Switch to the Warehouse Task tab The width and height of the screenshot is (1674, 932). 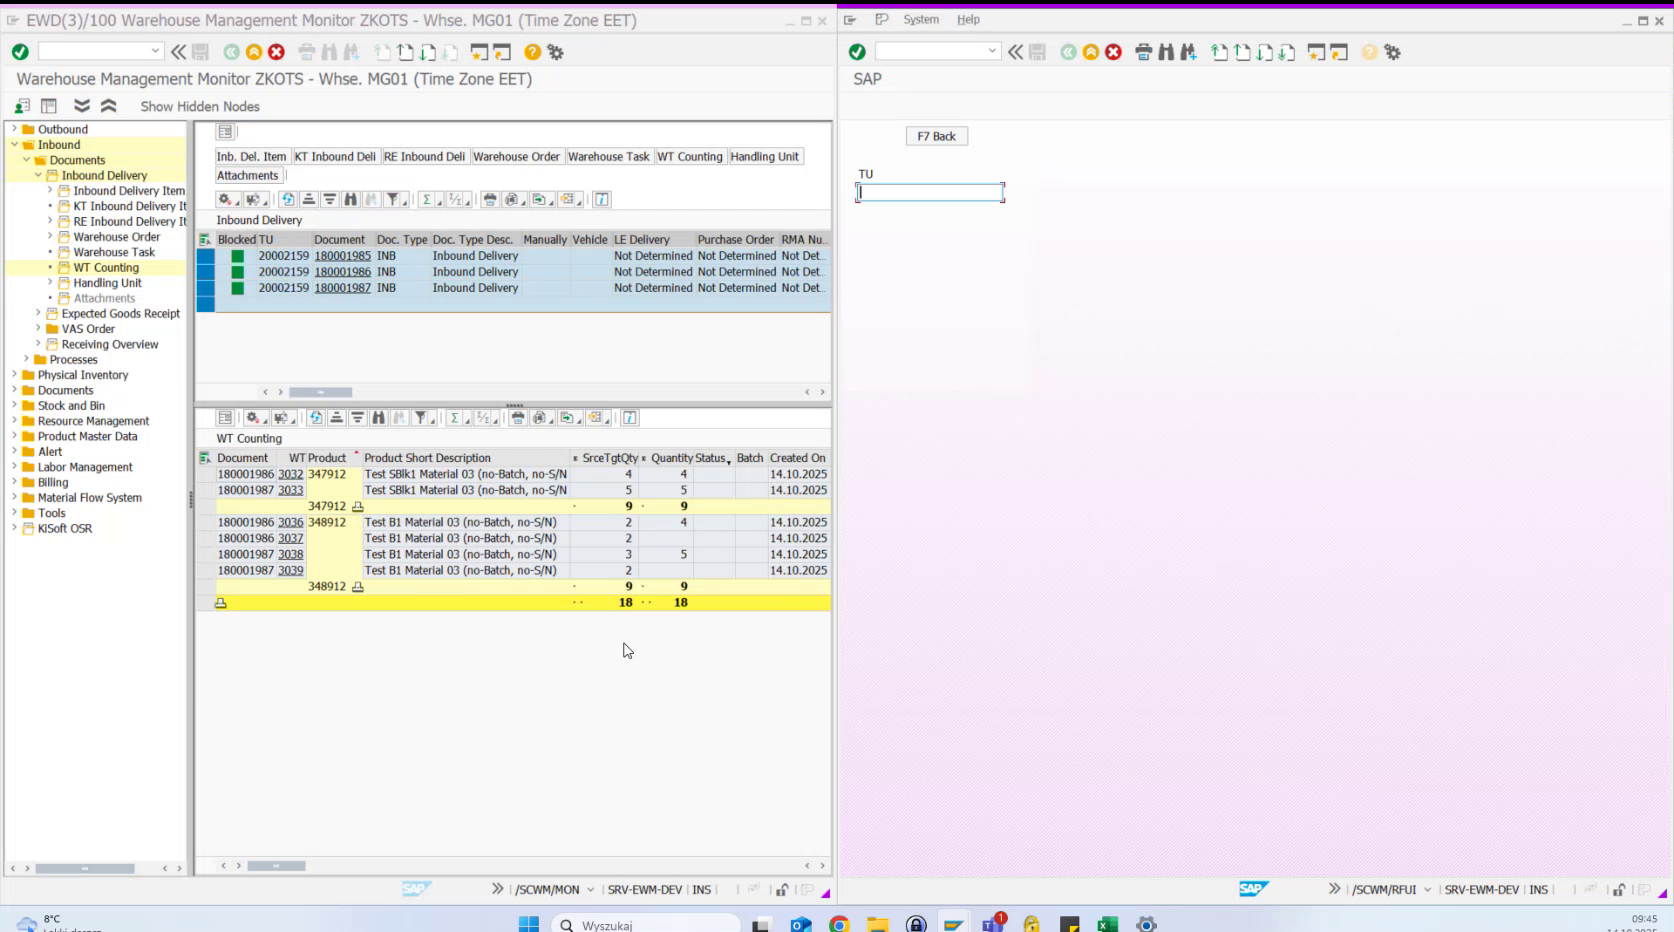[x=609, y=156]
